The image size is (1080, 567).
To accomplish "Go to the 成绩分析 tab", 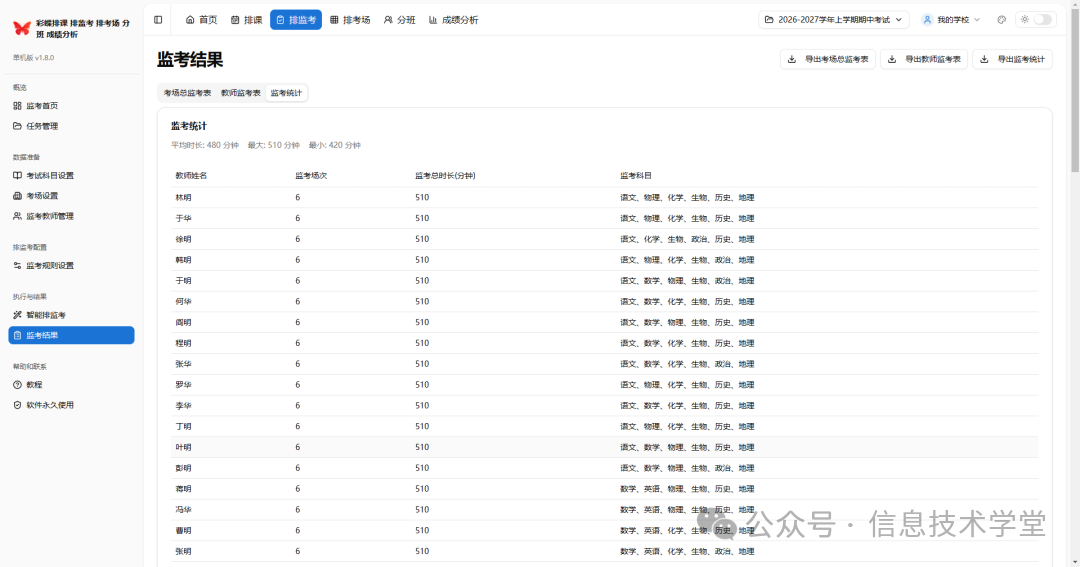I will point(453,20).
